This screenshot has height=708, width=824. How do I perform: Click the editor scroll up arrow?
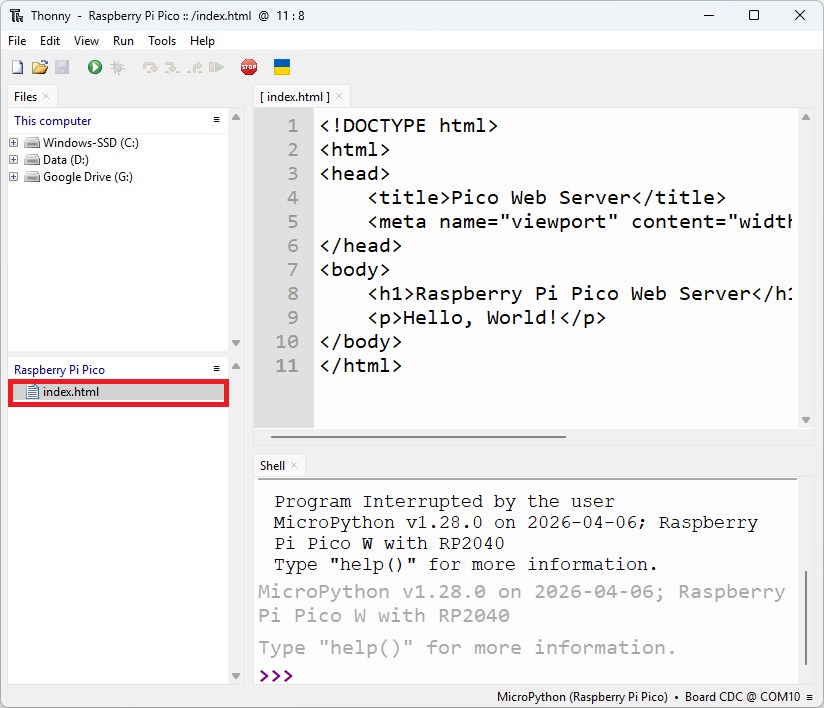tap(806, 117)
